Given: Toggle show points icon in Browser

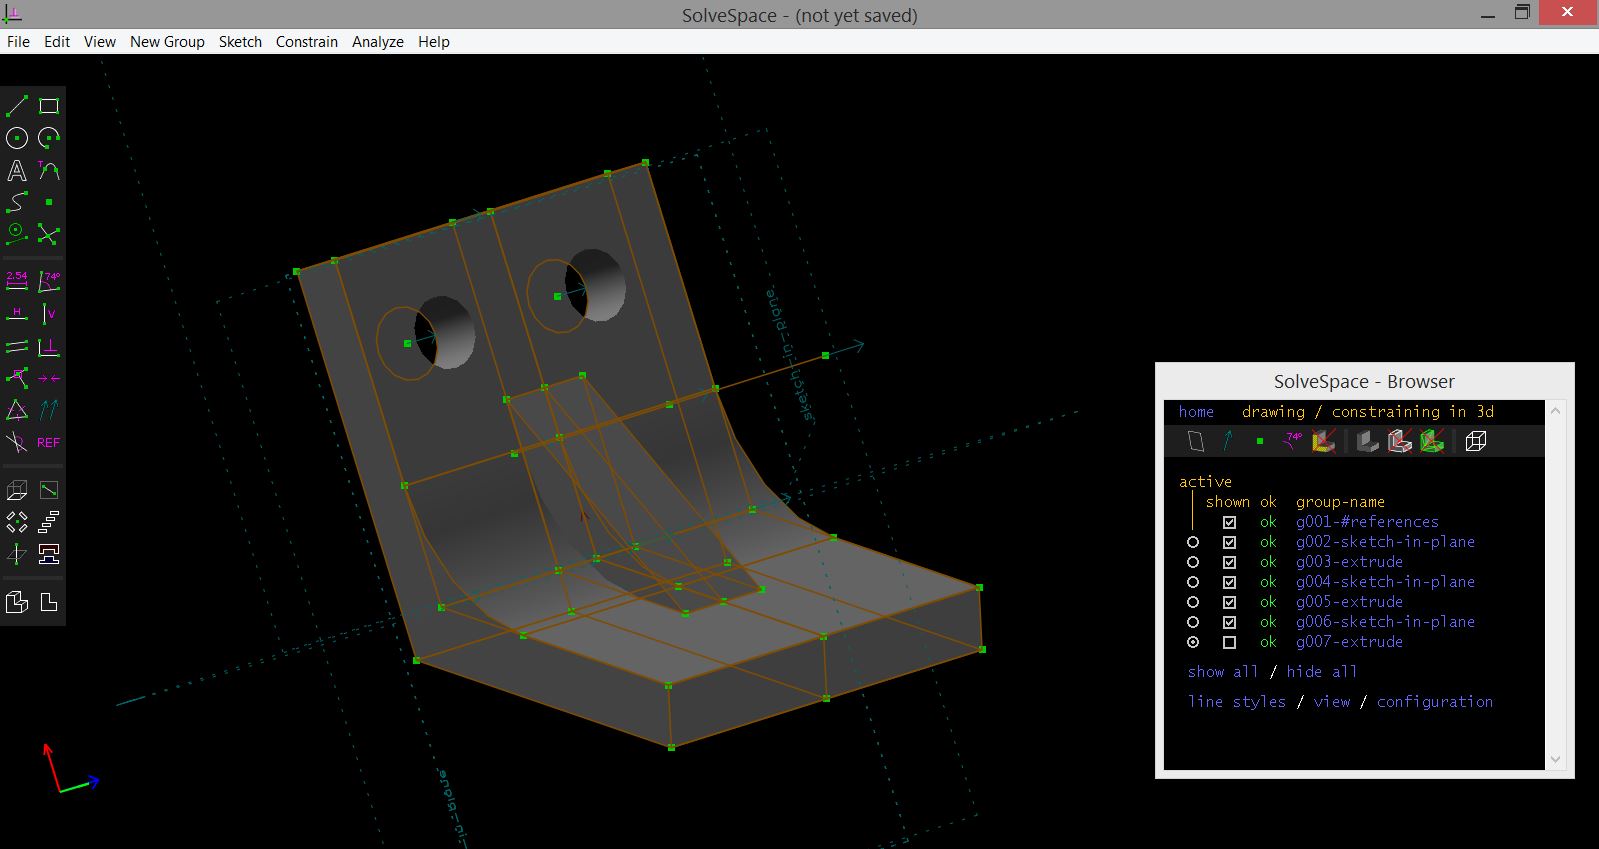Looking at the screenshot, I should 1260,441.
